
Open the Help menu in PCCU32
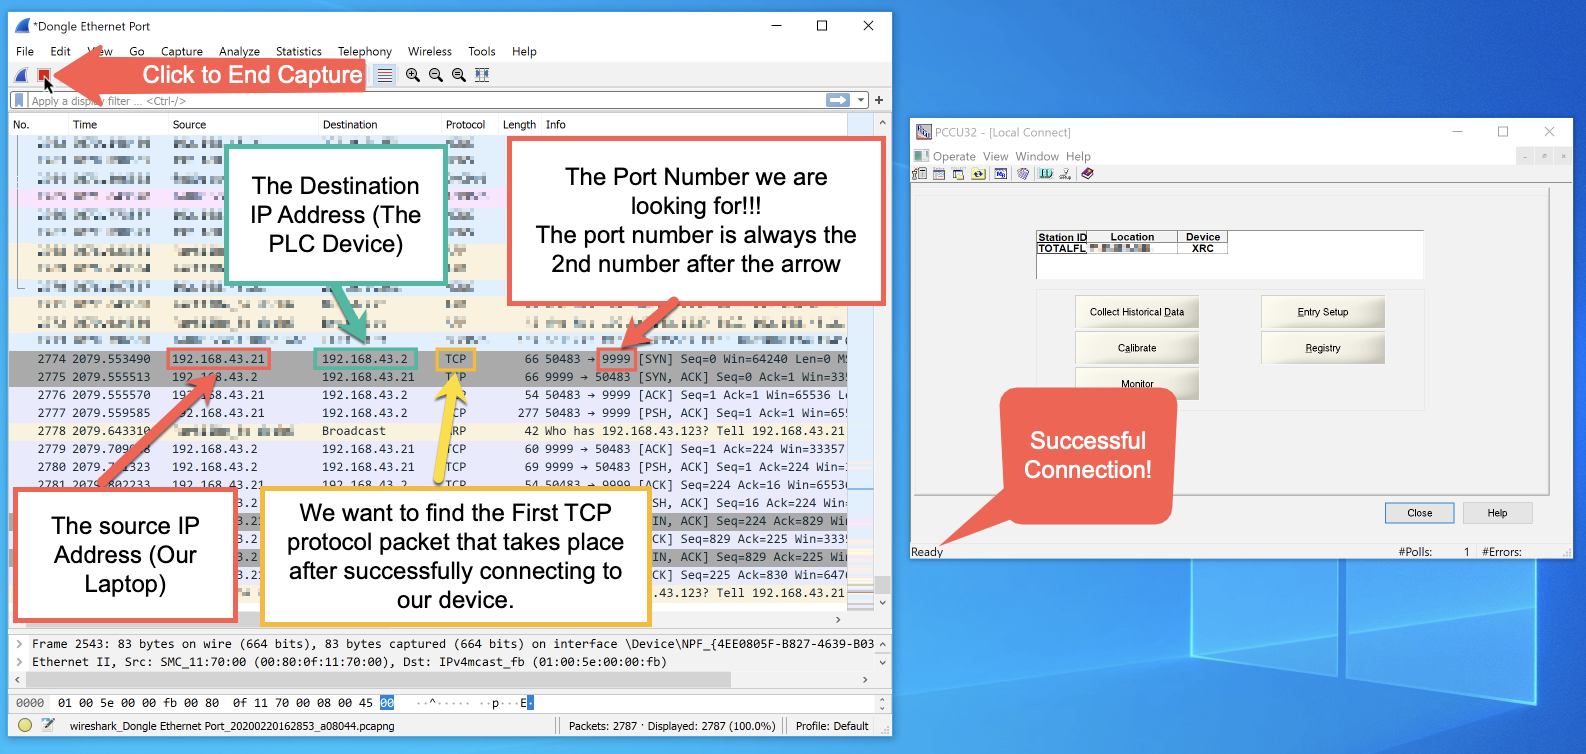pyautogui.click(x=1078, y=156)
